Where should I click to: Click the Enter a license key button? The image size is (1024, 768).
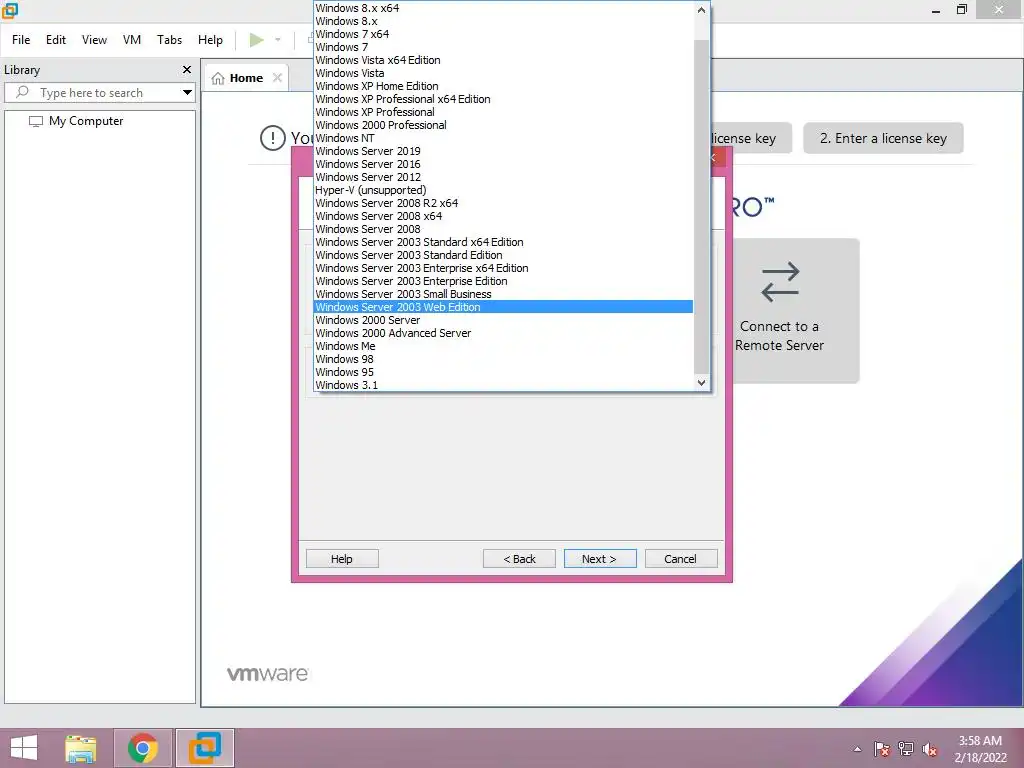click(x=883, y=138)
